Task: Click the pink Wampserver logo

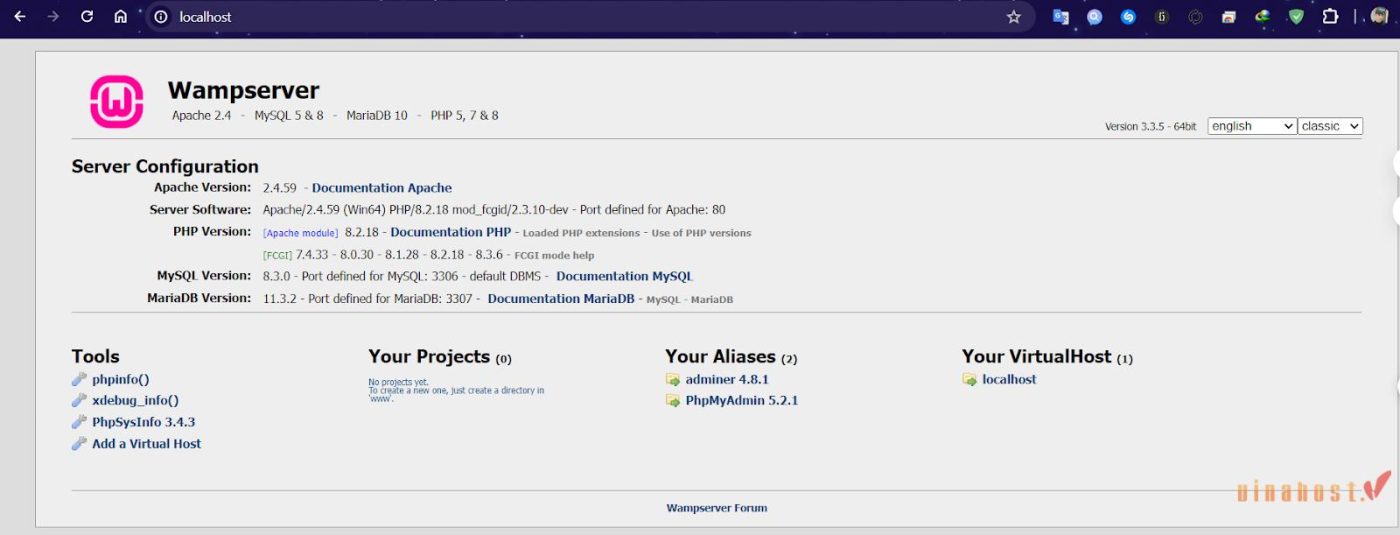Action: 117,102
